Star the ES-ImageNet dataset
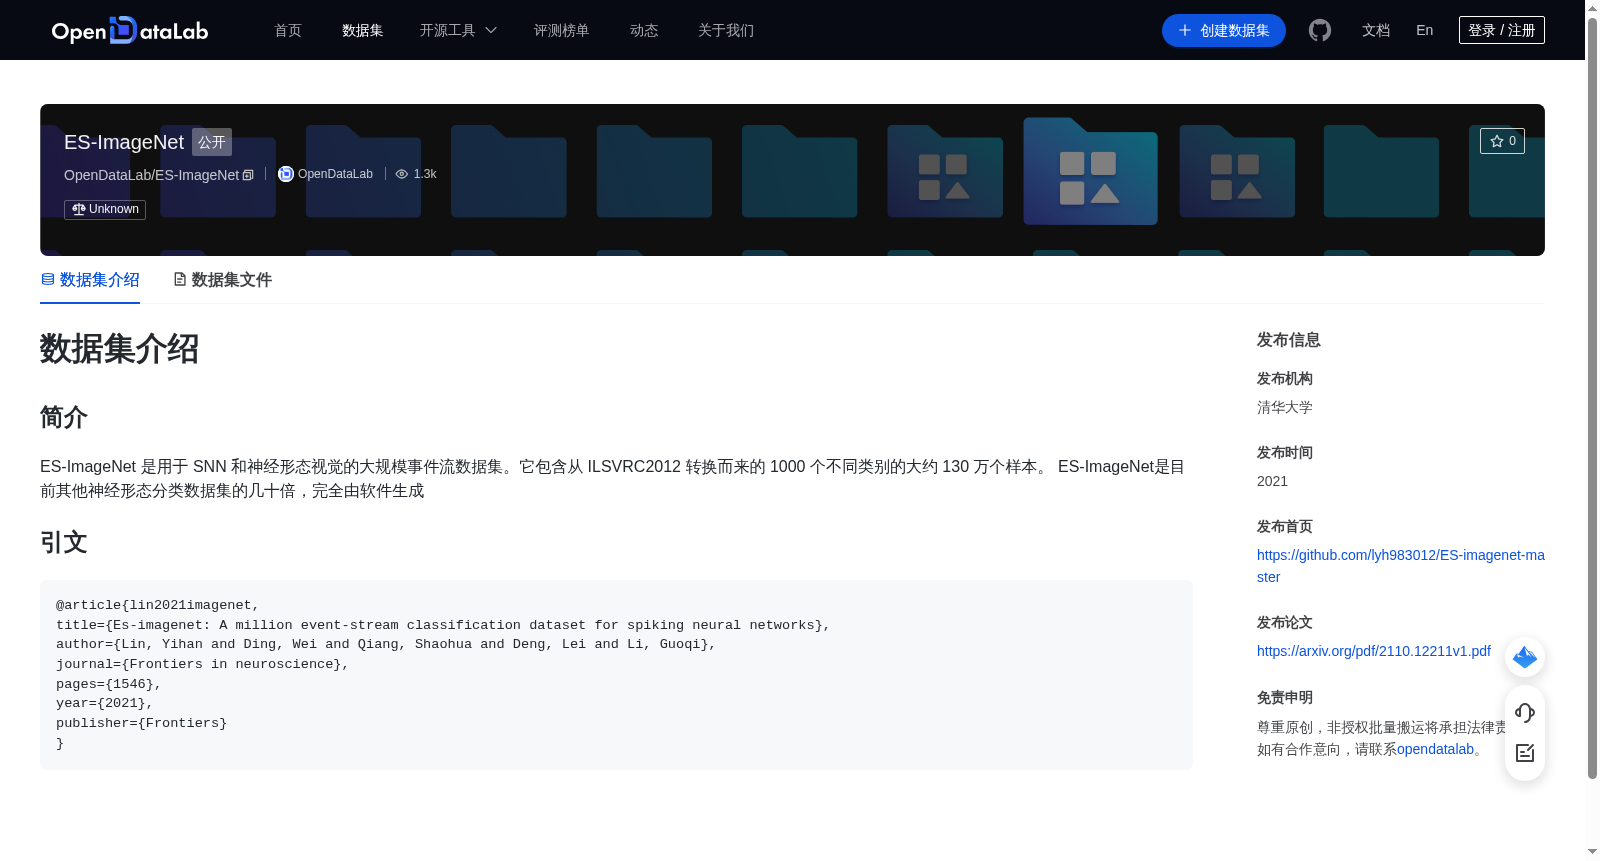Viewport: 1600px width, 861px height. pos(1502,141)
